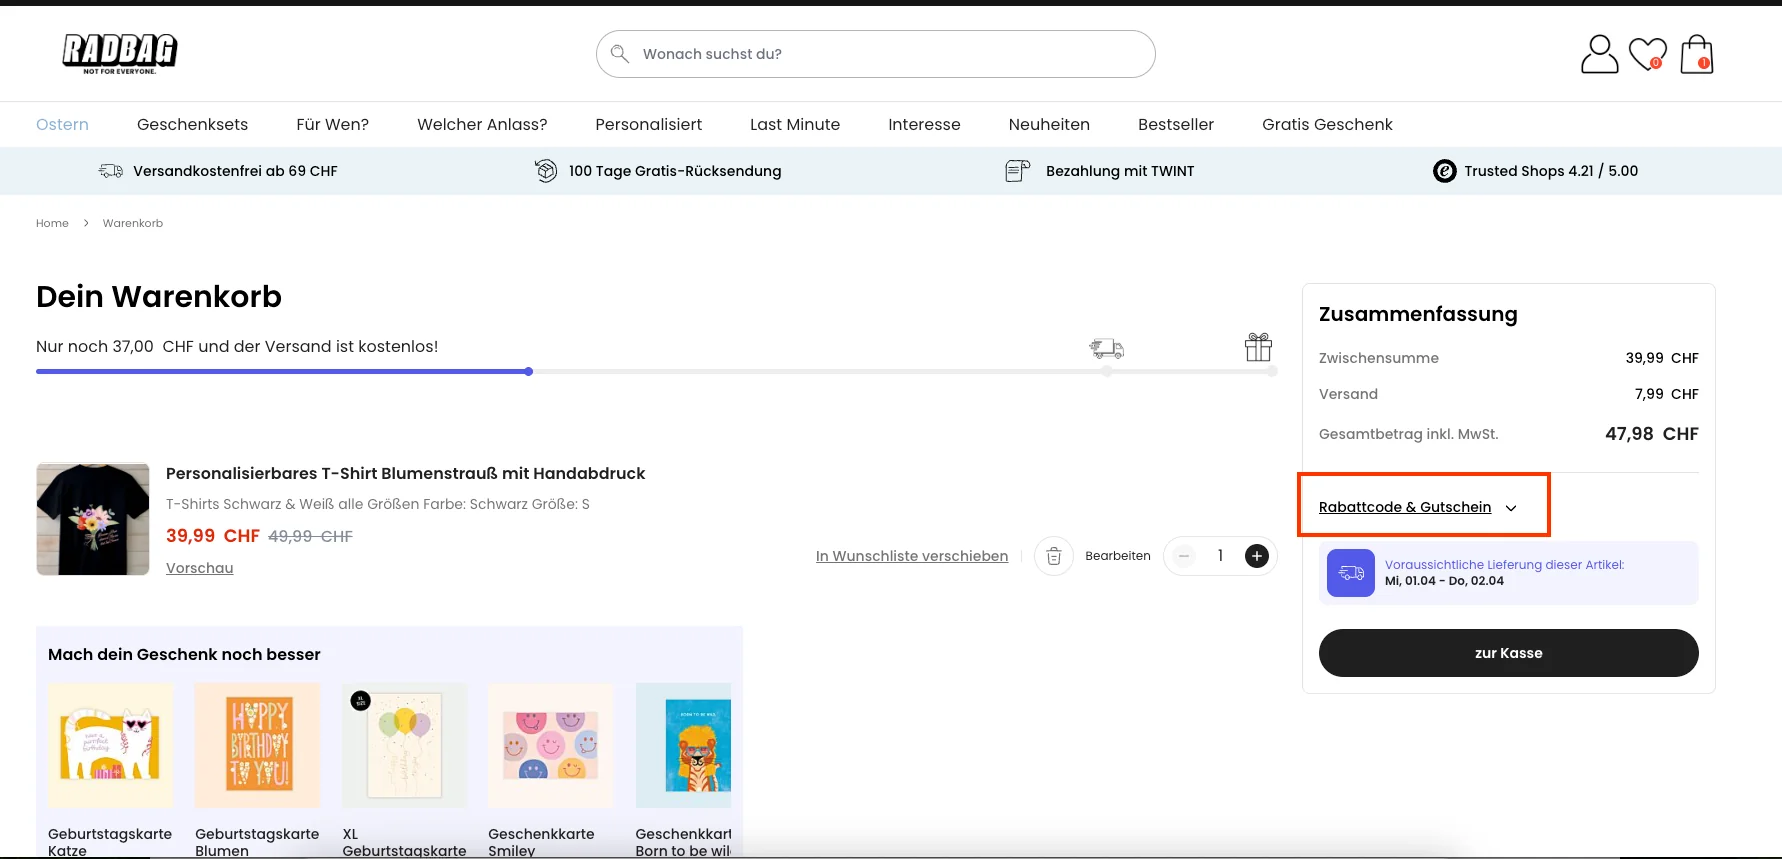Click the zur Kasse button
The image size is (1782, 859).
[x=1508, y=653]
